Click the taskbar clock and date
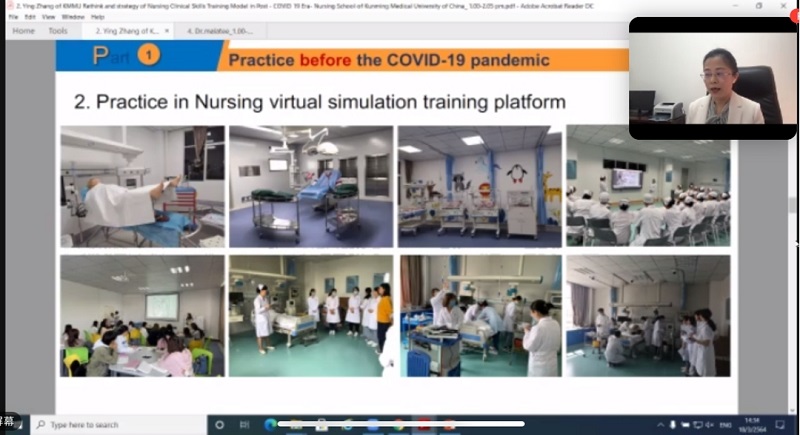Screen dimensions: 800x435 click(754, 425)
